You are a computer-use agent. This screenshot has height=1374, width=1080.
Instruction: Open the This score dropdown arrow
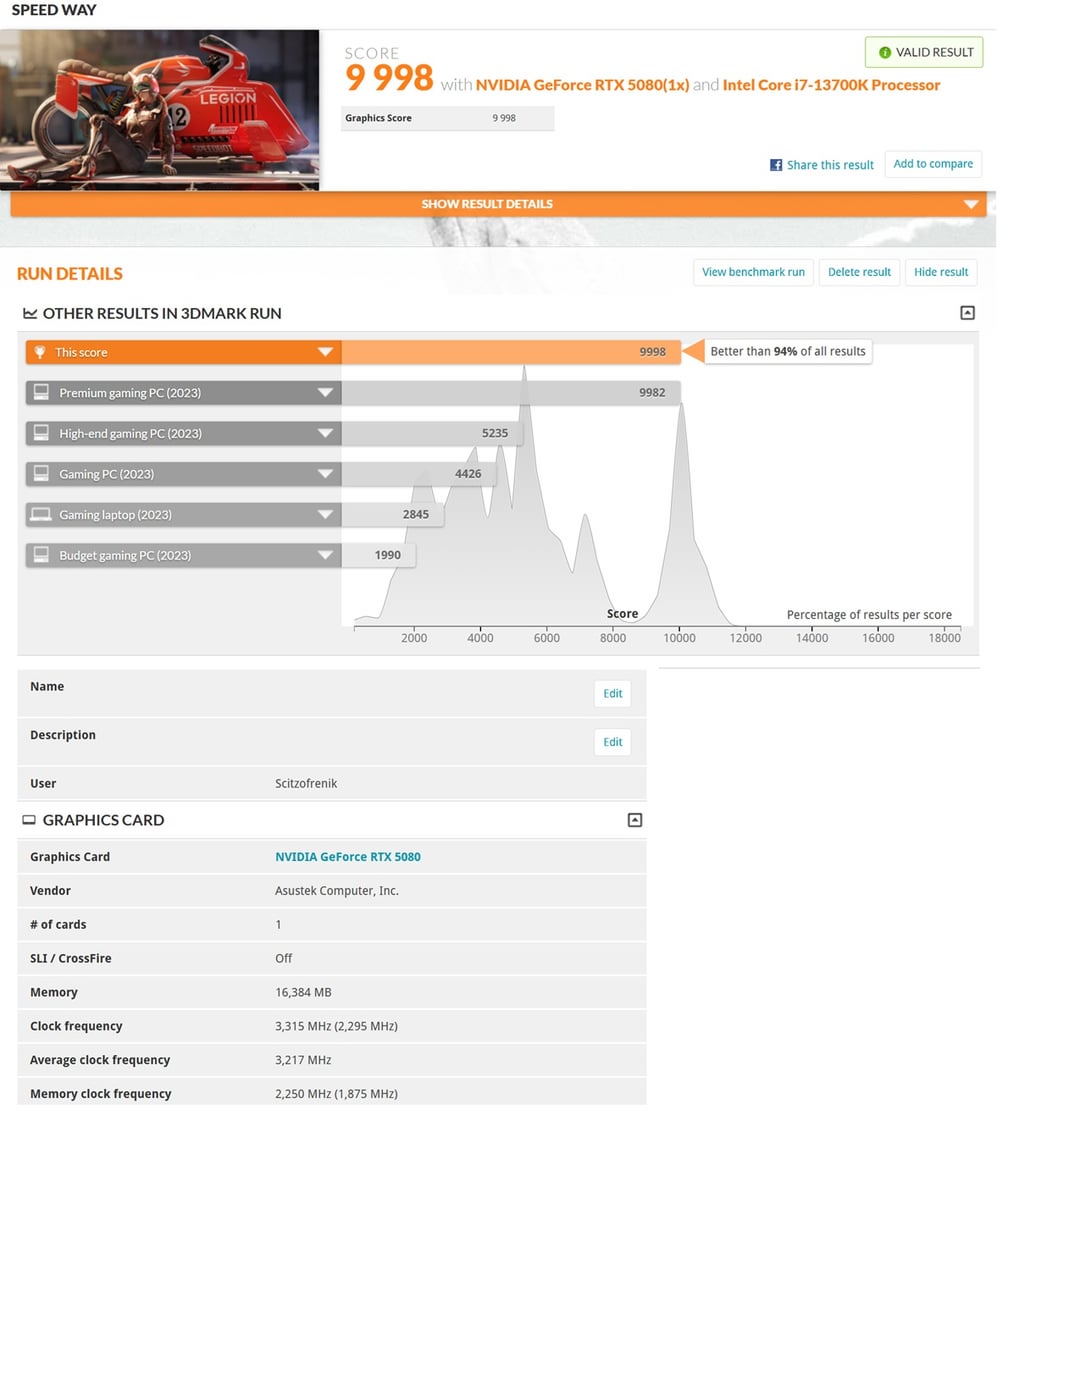pyautogui.click(x=325, y=352)
